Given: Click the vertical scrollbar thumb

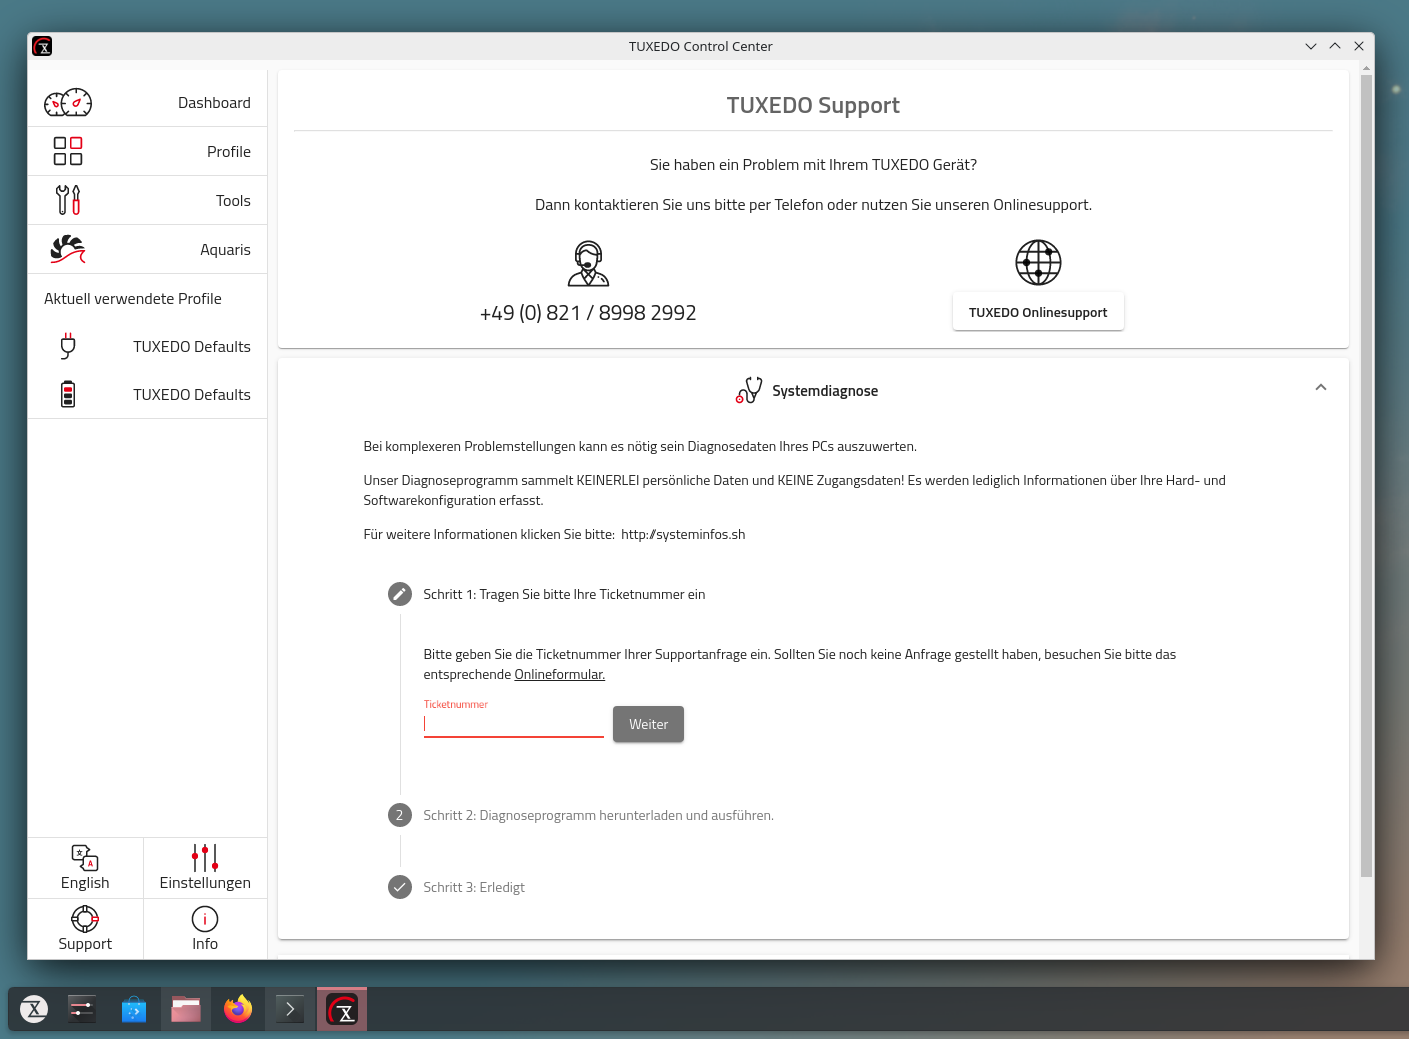Looking at the screenshot, I should click(1366, 477).
